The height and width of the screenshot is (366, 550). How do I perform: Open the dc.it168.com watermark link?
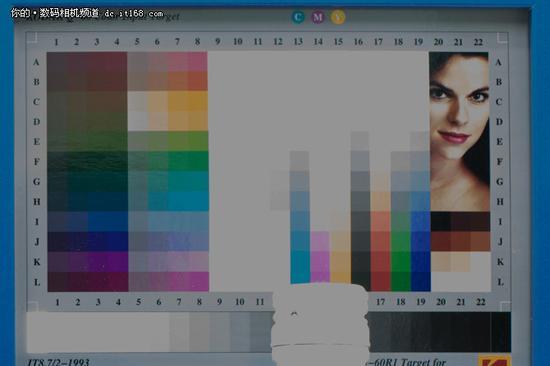pyautogui.click(x=133, y=14)
